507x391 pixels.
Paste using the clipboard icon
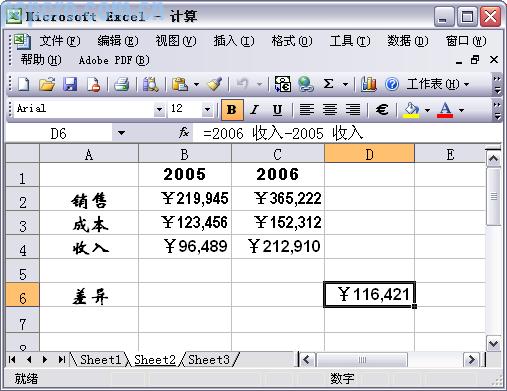tap(180, 84)
